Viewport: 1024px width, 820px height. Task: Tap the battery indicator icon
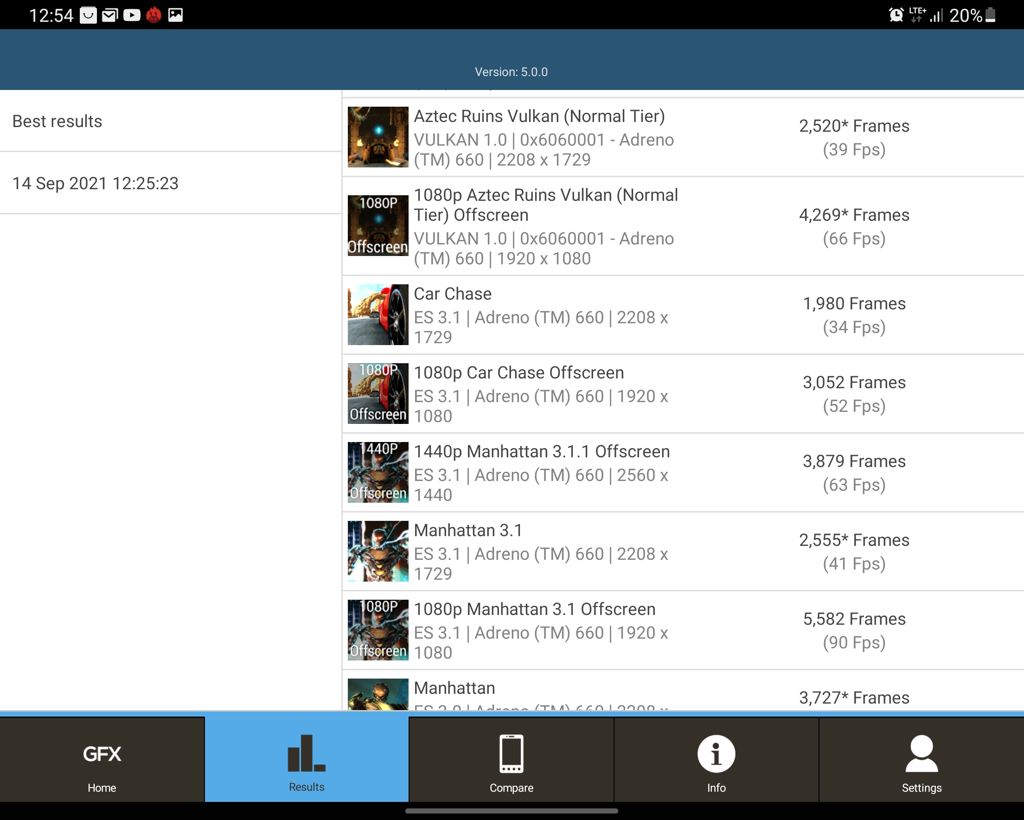pos(991,15)
